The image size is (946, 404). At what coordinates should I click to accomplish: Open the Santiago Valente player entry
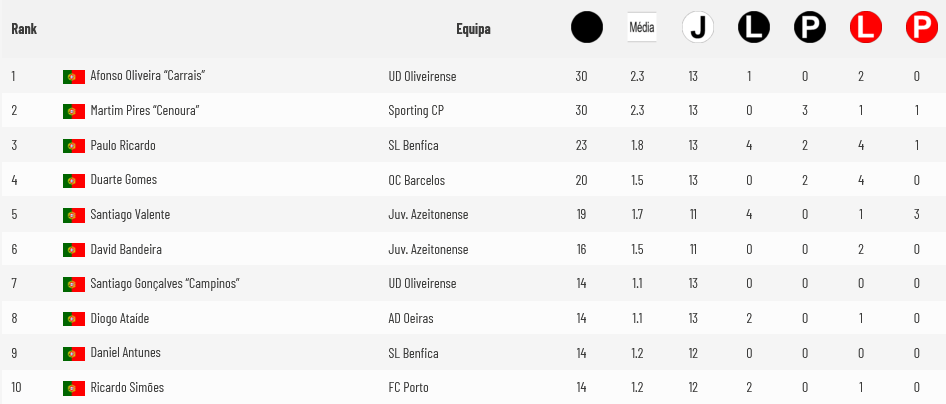coord(130,214)
